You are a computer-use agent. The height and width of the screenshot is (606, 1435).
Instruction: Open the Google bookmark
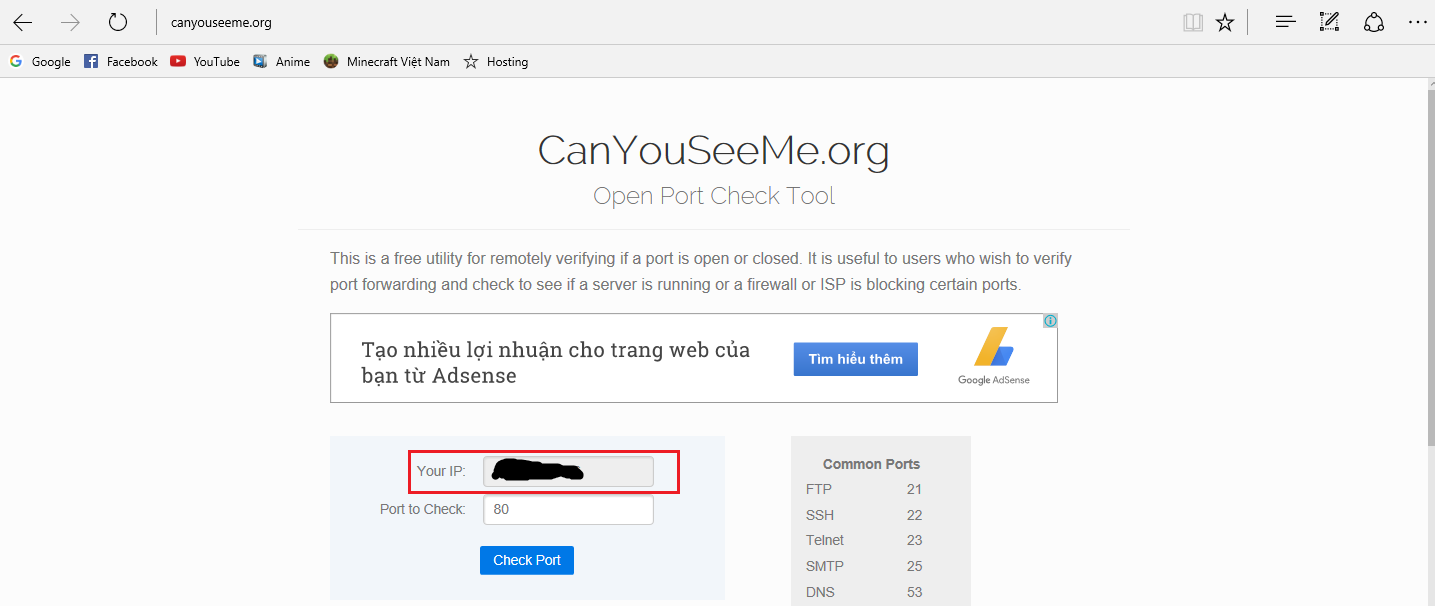[x=40, y=61]
